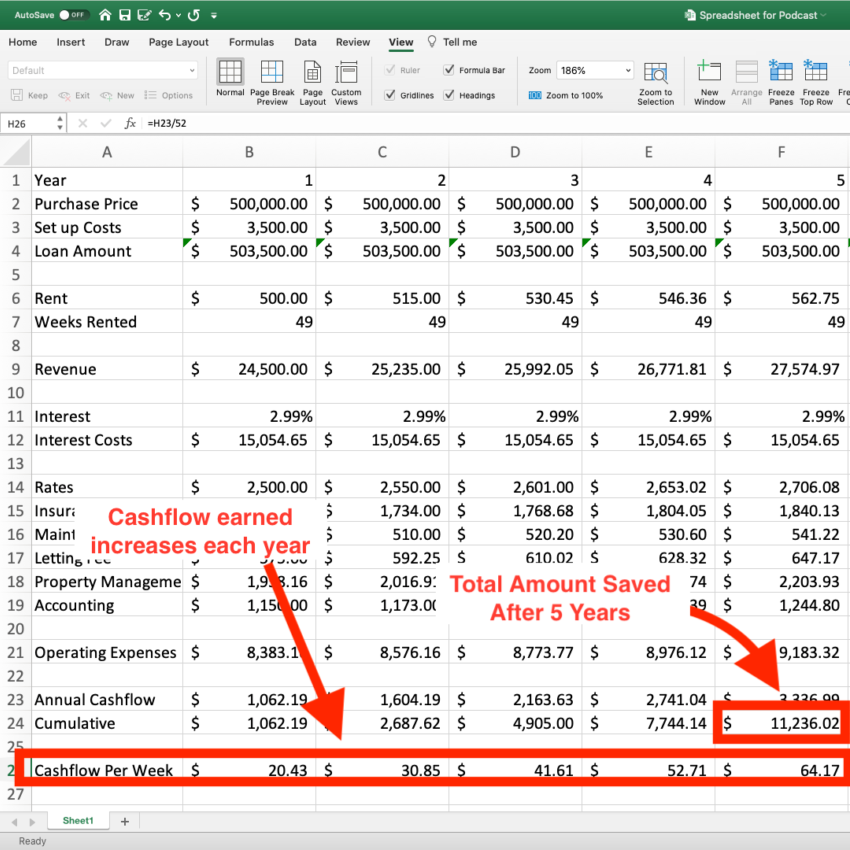The image size is (850, 850).
Task: Select column A header
Action: pyautogui.click(x=107, y=152)
